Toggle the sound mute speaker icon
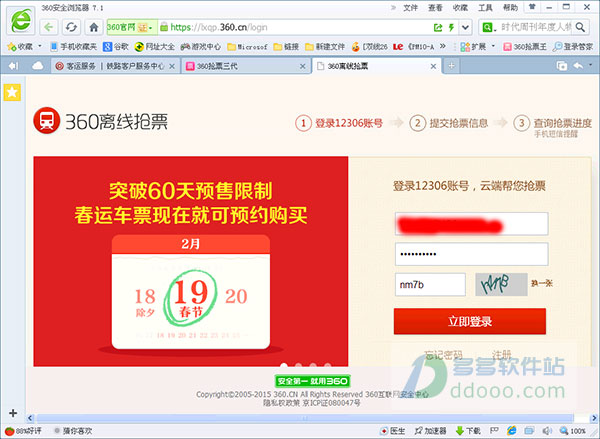This screenshot has width=600, height=439. point(547,431)
